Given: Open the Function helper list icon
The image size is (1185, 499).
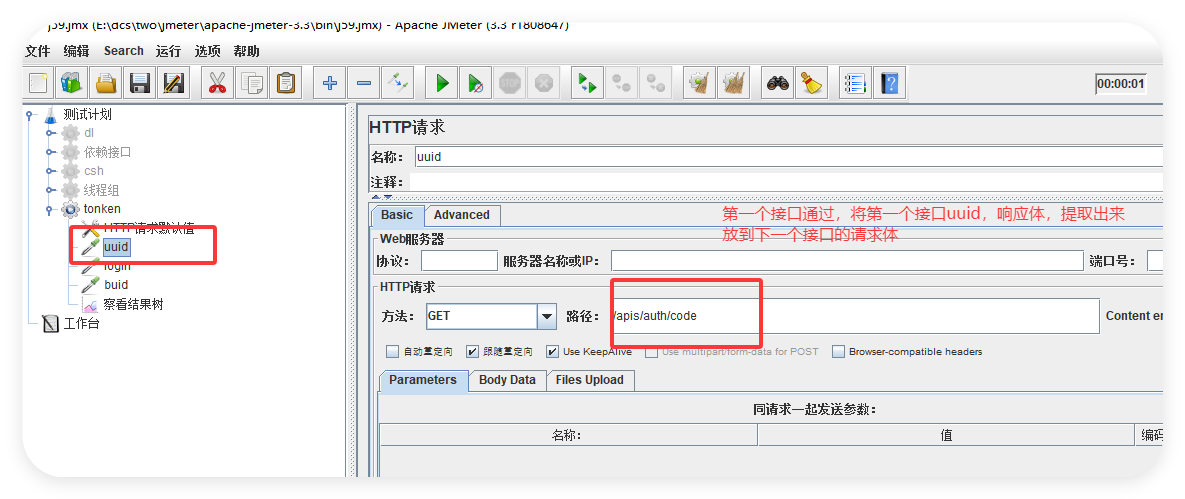Looking at the screenshot, I should [x=855, y=82].
